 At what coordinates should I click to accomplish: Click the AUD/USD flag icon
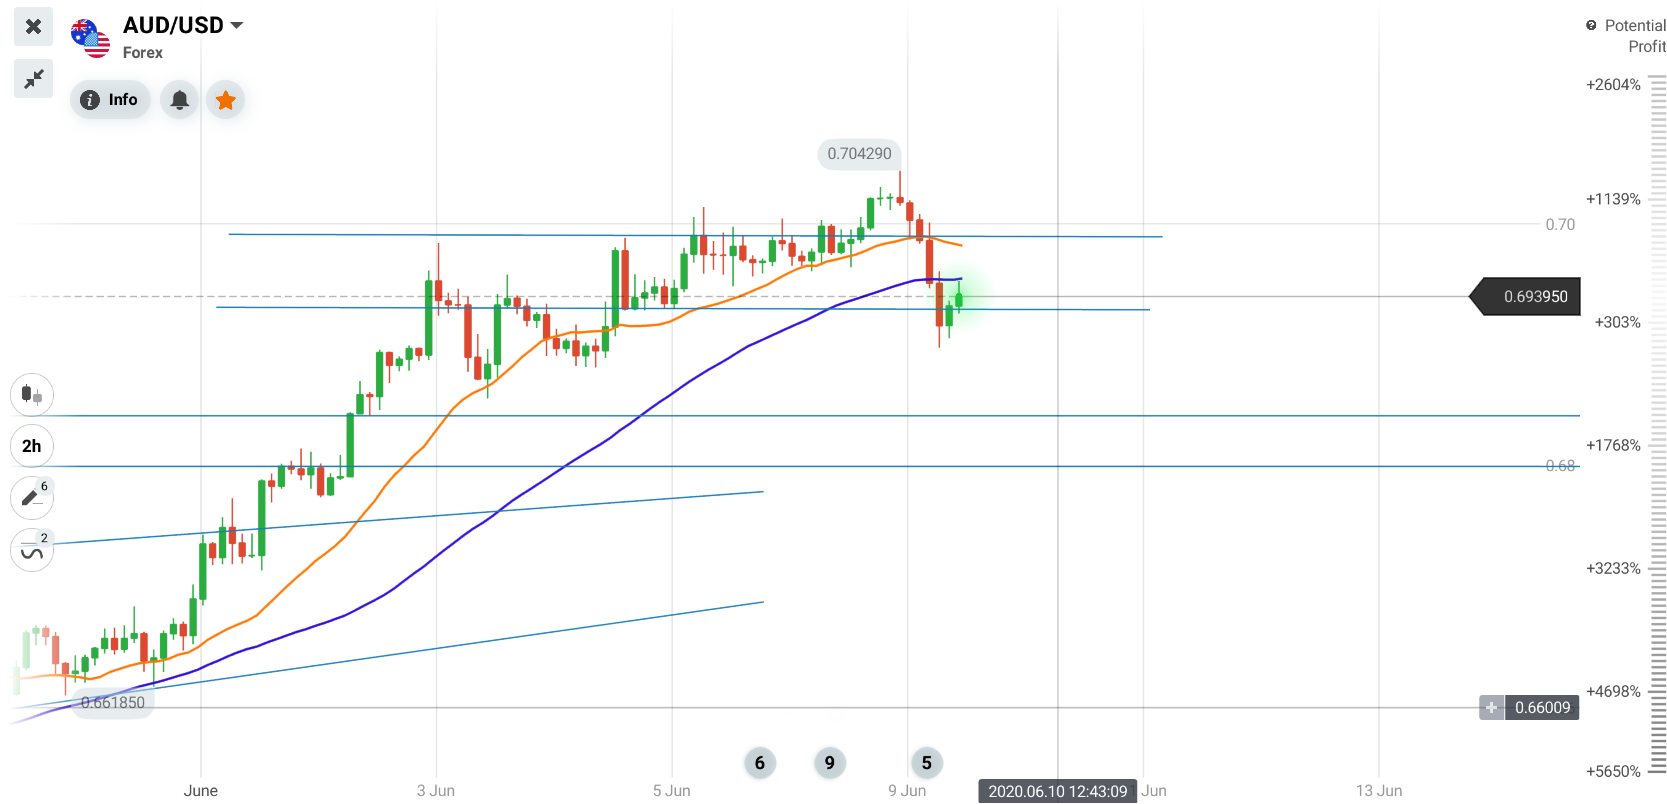(90, 38)
